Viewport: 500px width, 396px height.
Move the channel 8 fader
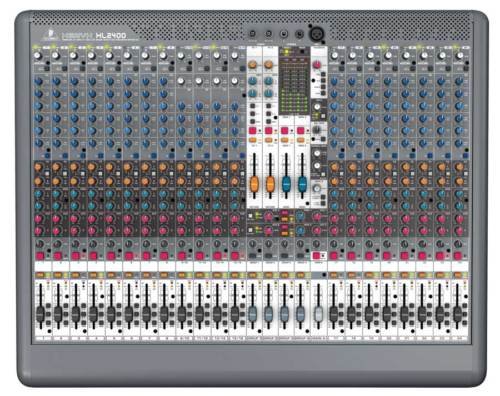click(164, 315)
